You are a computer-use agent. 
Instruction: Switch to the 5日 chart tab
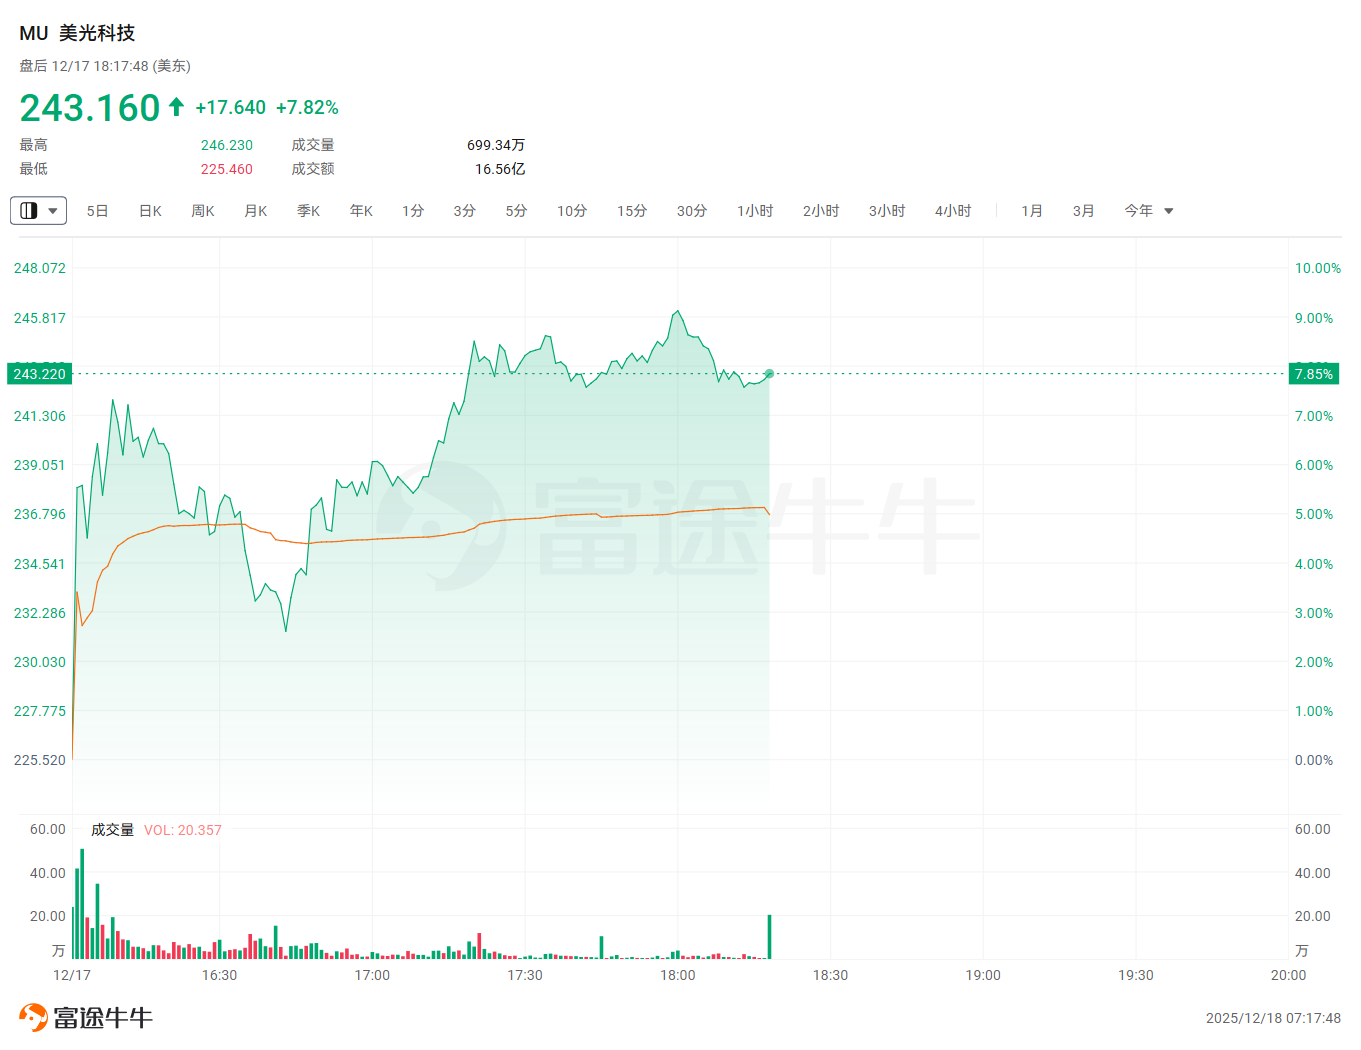click(x=97, y=211)
